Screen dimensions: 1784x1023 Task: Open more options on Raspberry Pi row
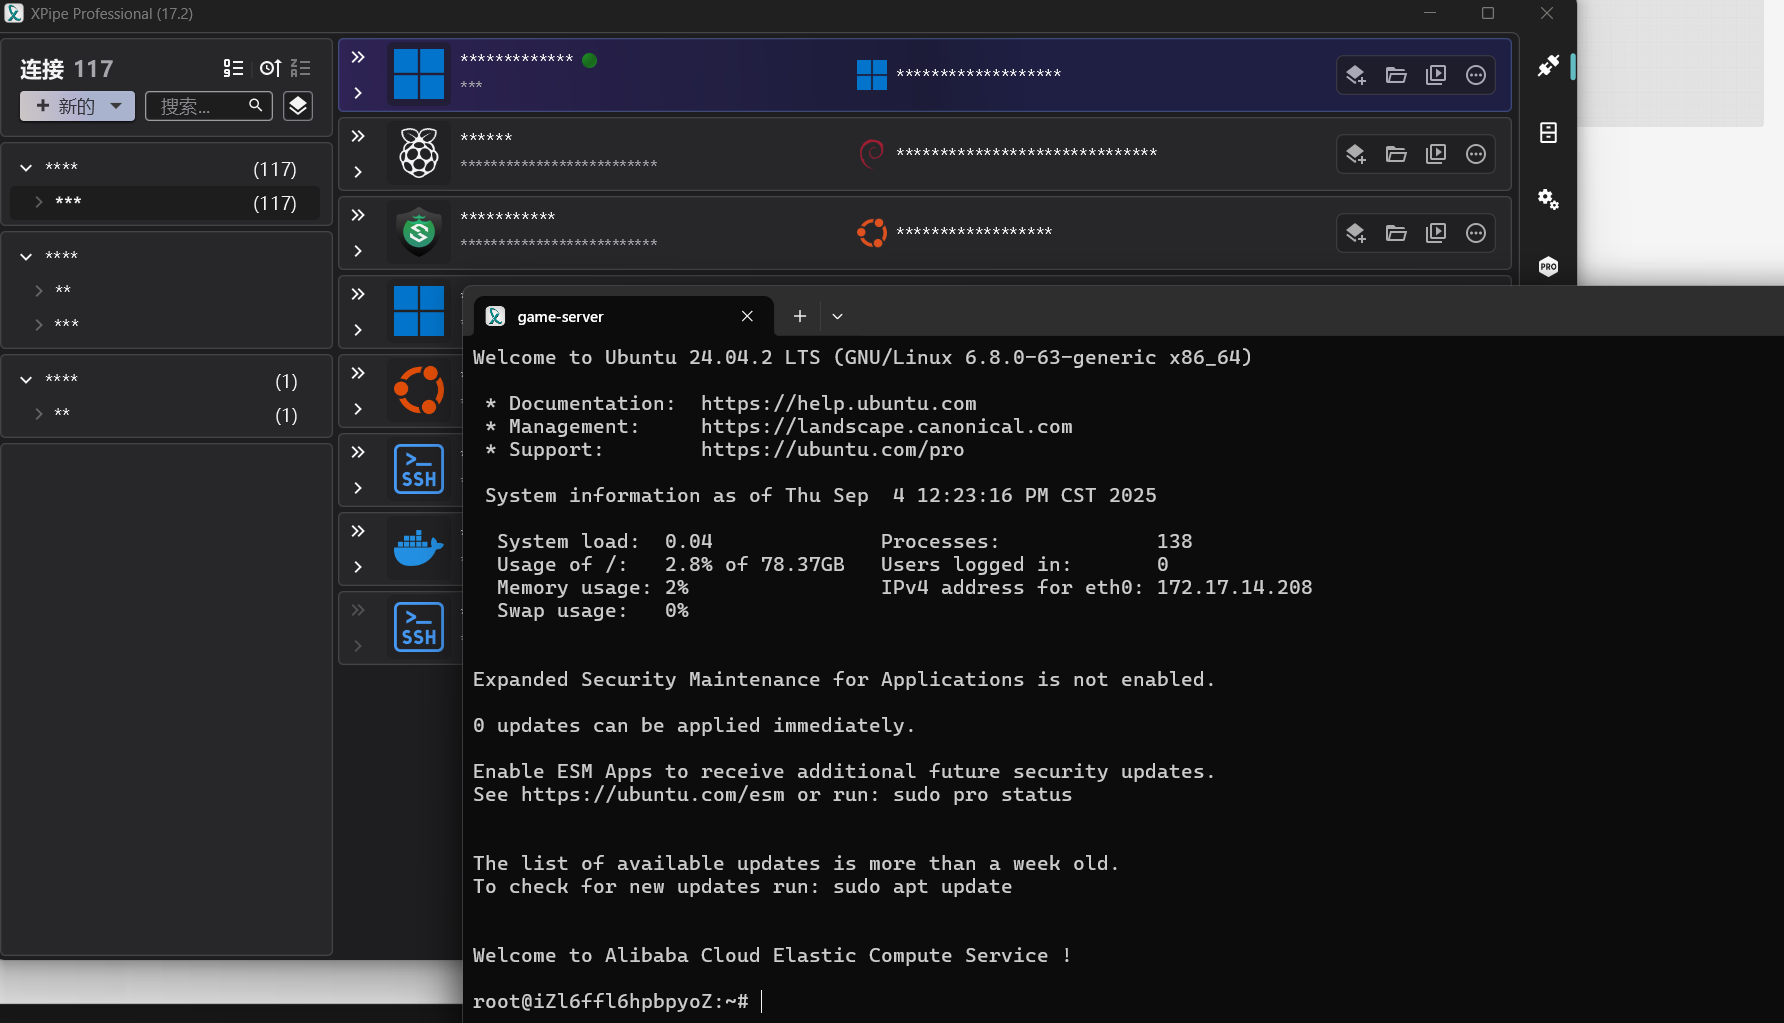click(1476, 154)
